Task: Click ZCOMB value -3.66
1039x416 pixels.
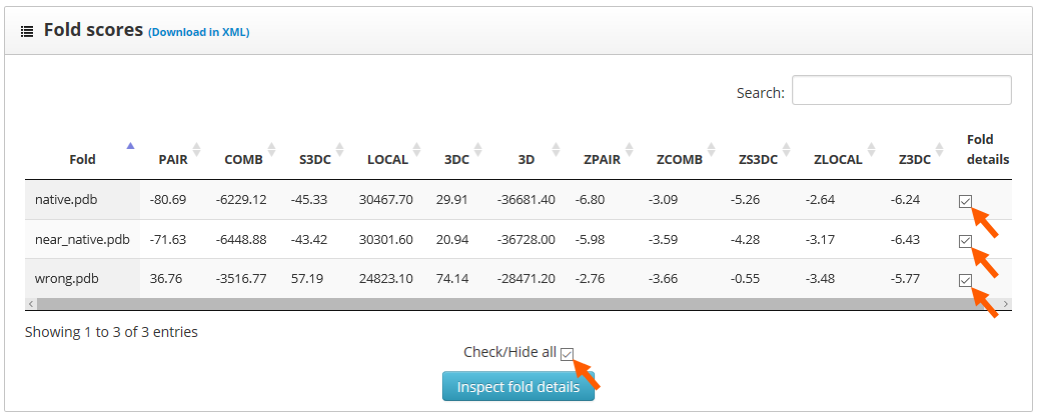Action: pyautogui.click(x=663, y=278)
